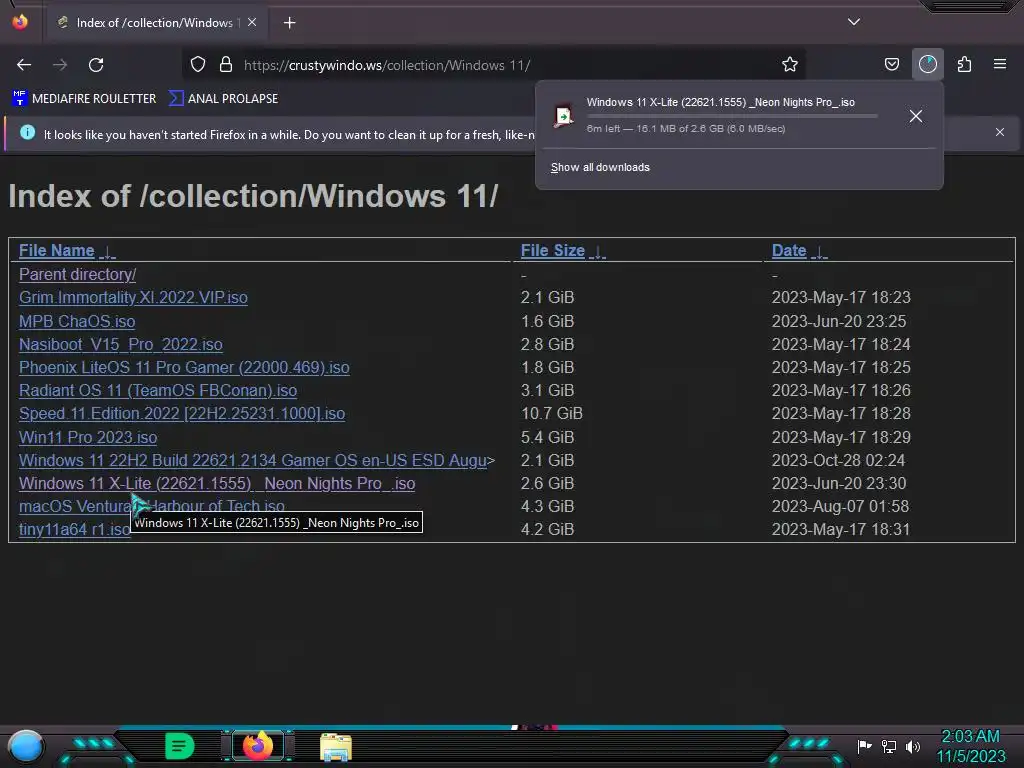The height and width of the screenshot is (768, 1024).
Task: Dismiss the Firefox refresh notification bar
Action: (1000, 132)
